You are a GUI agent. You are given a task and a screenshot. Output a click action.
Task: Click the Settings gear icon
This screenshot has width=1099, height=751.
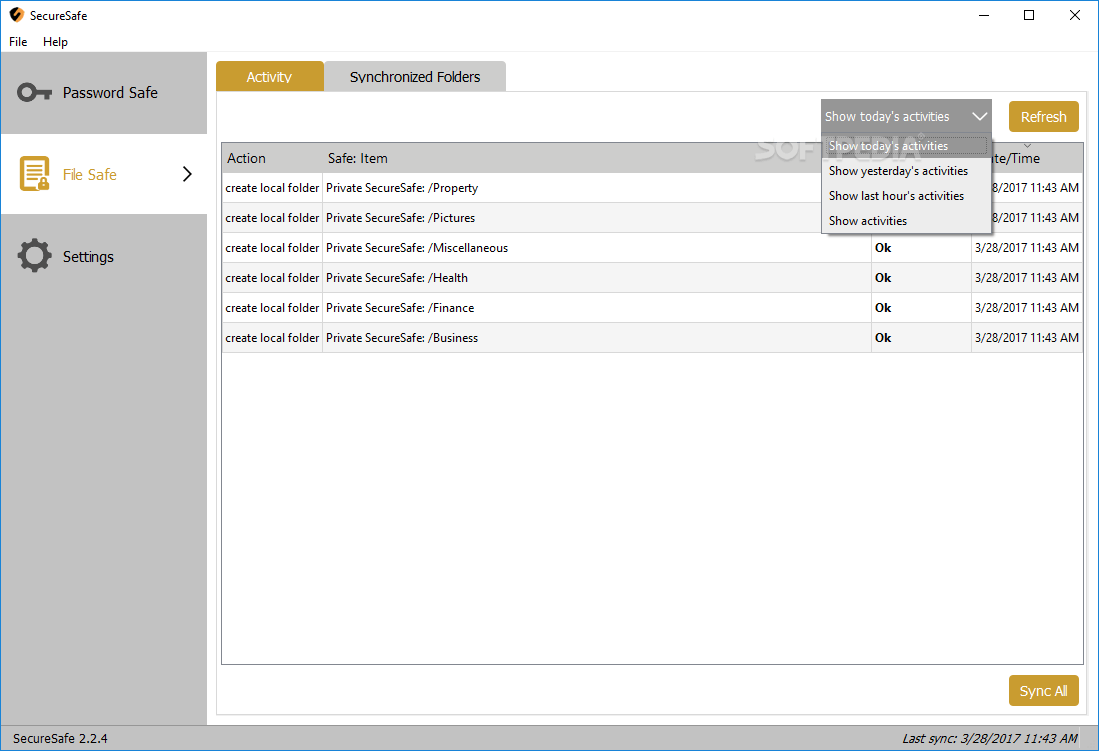pyautogui.click(x=34, y=256)
